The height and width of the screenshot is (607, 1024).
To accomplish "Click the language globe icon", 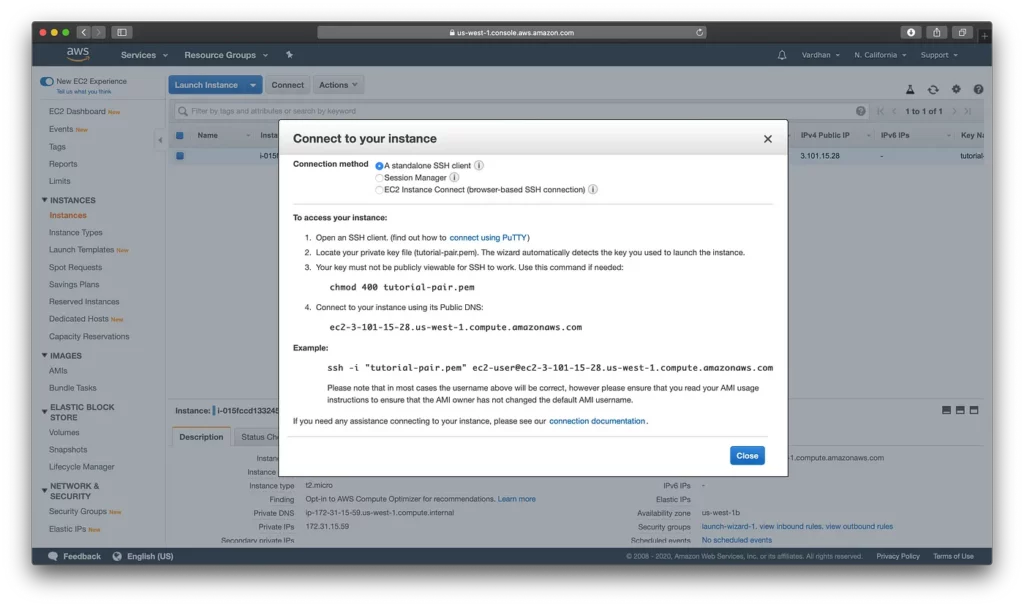I will click(117, 556).
